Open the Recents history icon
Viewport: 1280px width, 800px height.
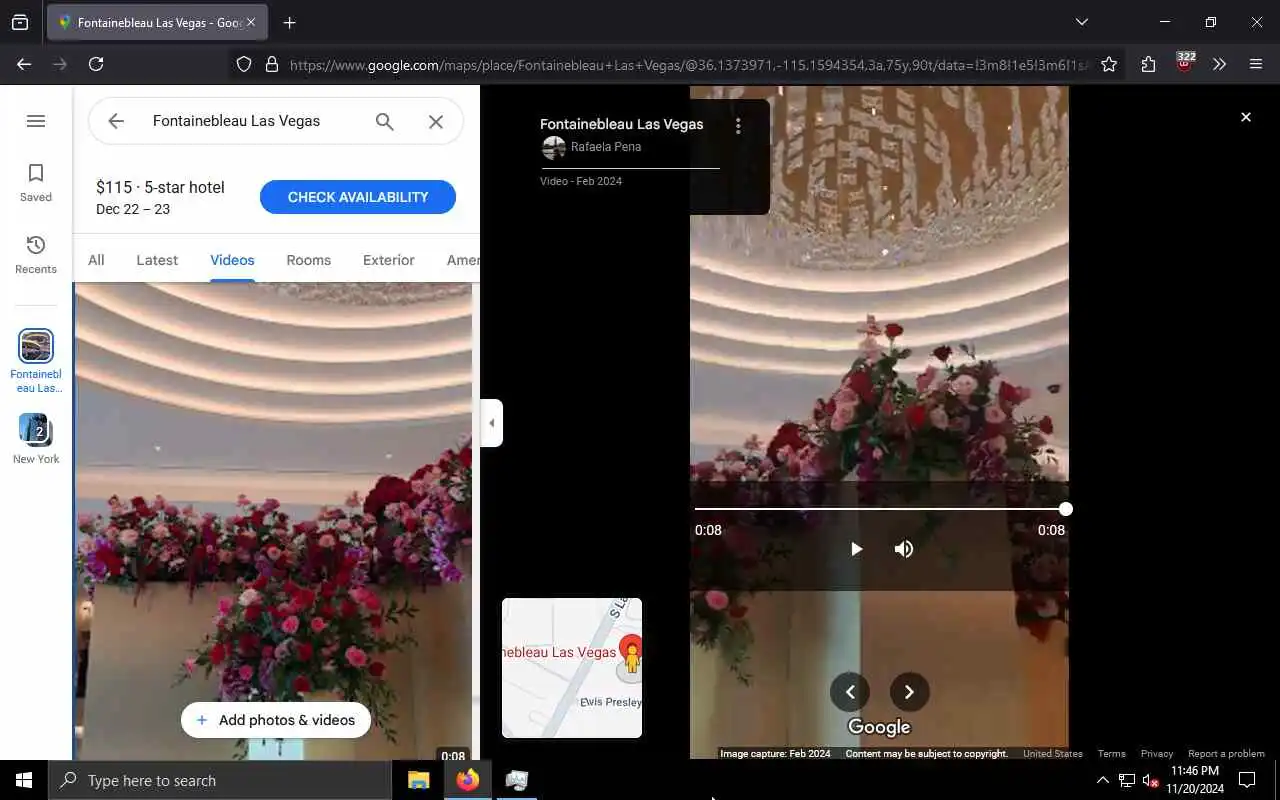click(x=36, y=255)
